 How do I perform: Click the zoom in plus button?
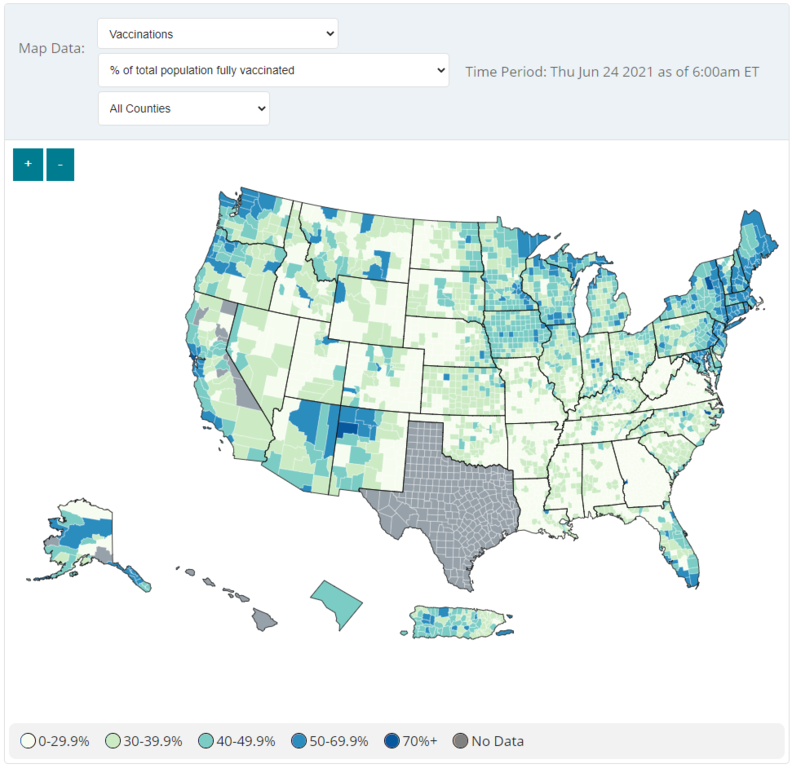[28, 164]
